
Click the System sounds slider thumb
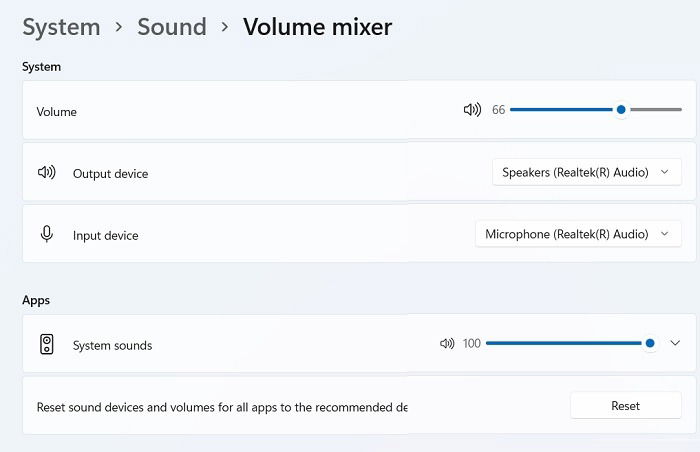[650, 343]
